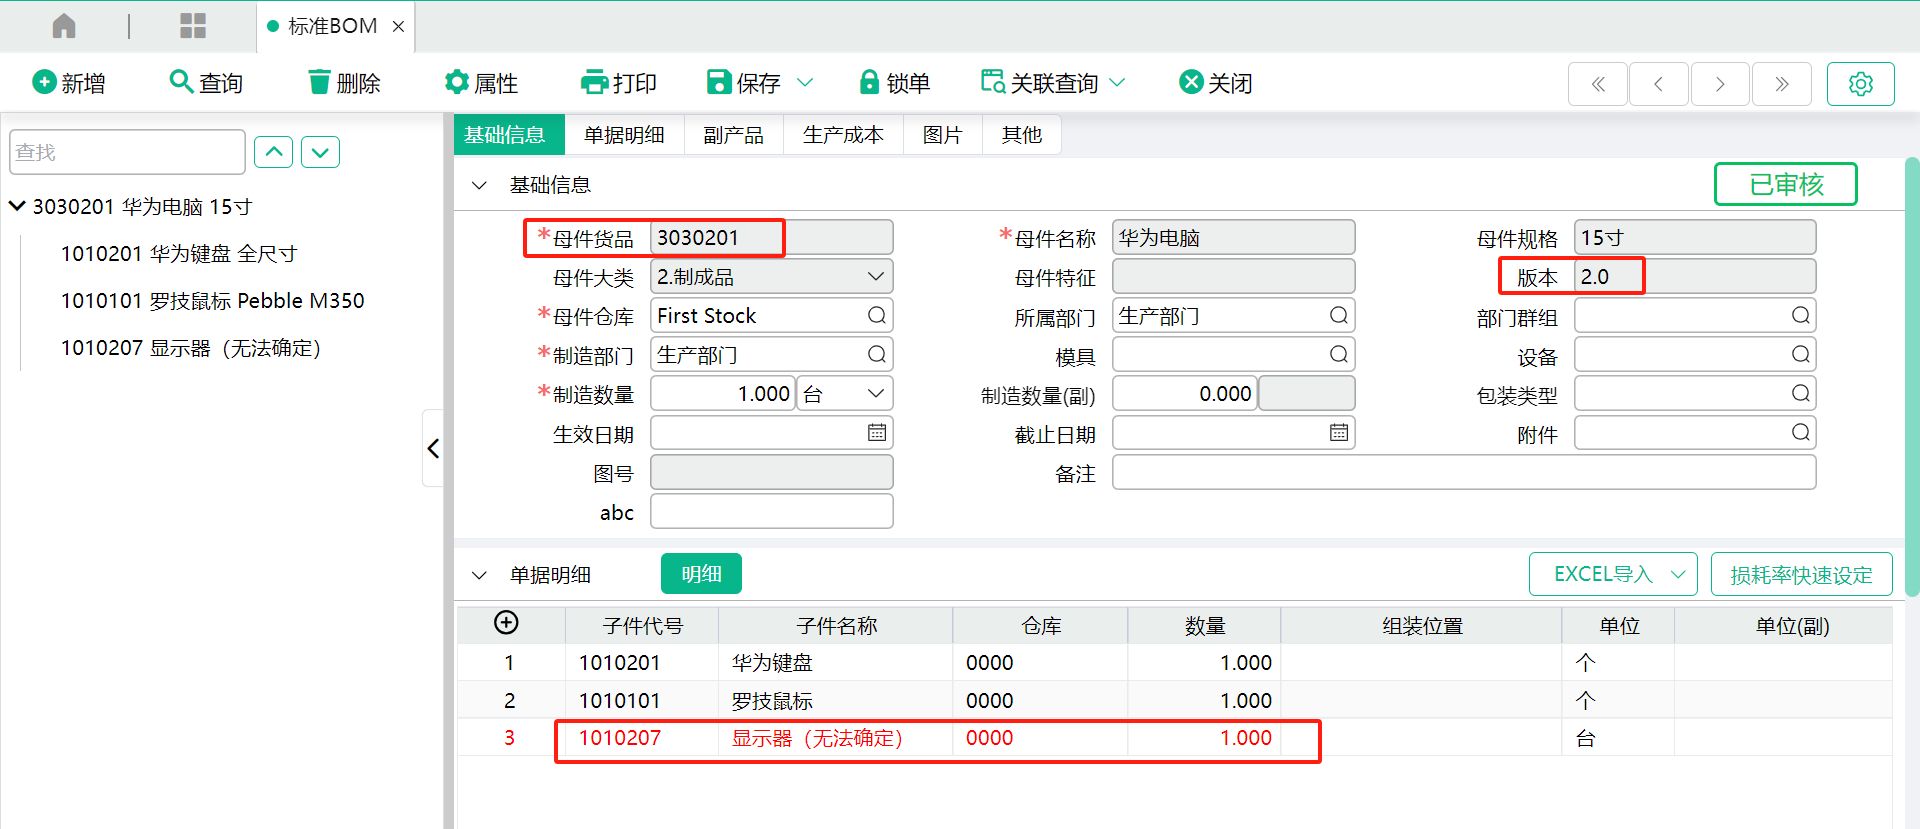Jump to the last record
This screenshot has height=829, width=1920.
click(x=1782, y=84)
